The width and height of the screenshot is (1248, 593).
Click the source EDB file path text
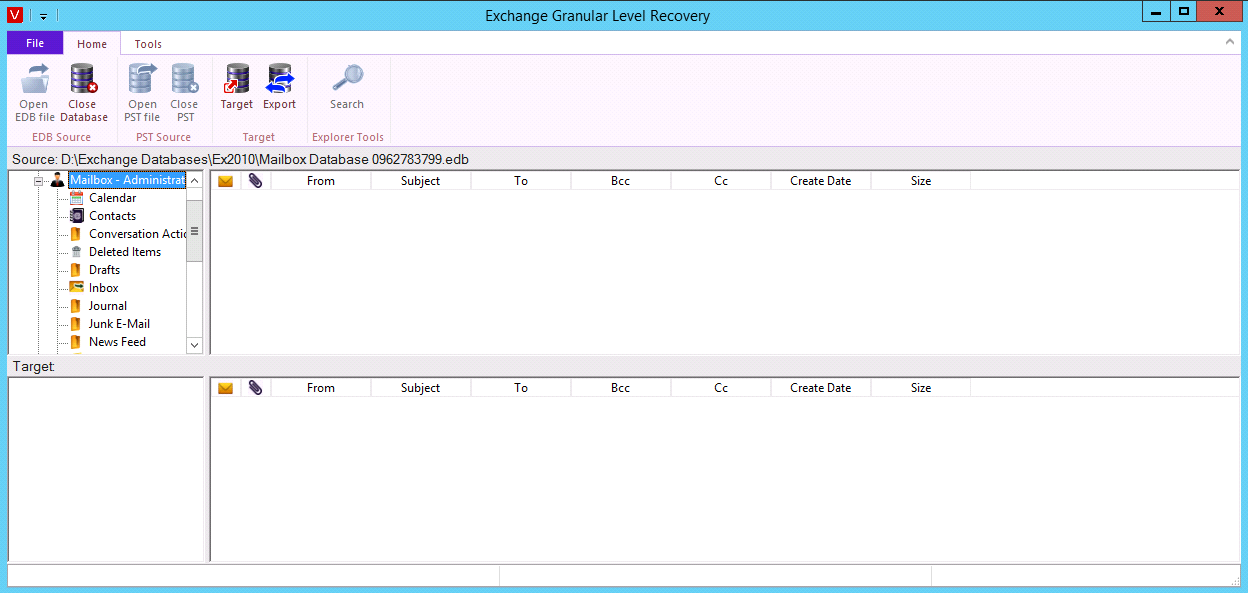click(240, 160)
